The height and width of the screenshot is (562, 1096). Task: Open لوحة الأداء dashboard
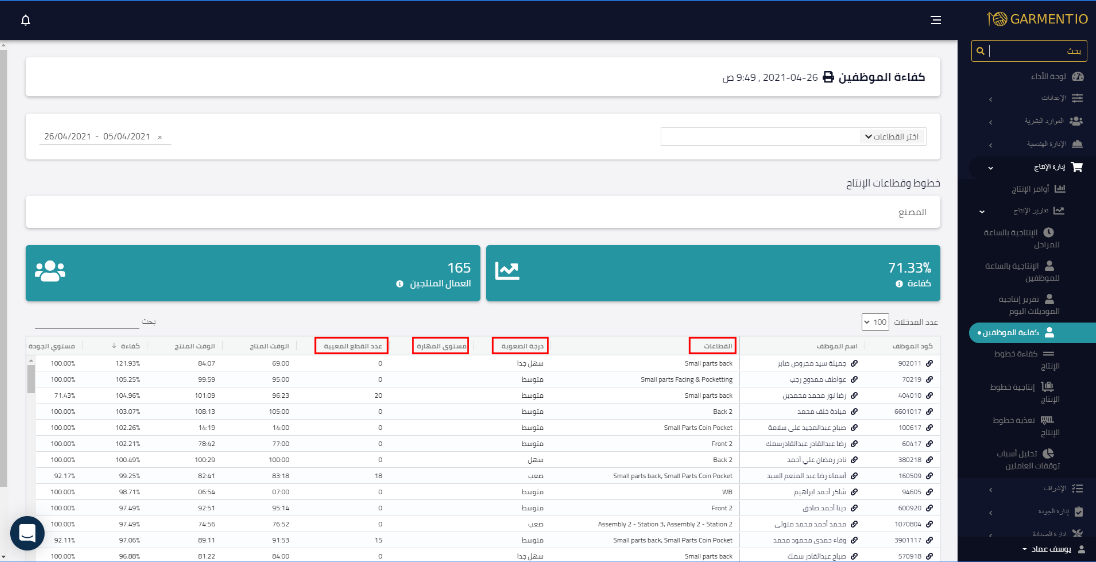1057,77
